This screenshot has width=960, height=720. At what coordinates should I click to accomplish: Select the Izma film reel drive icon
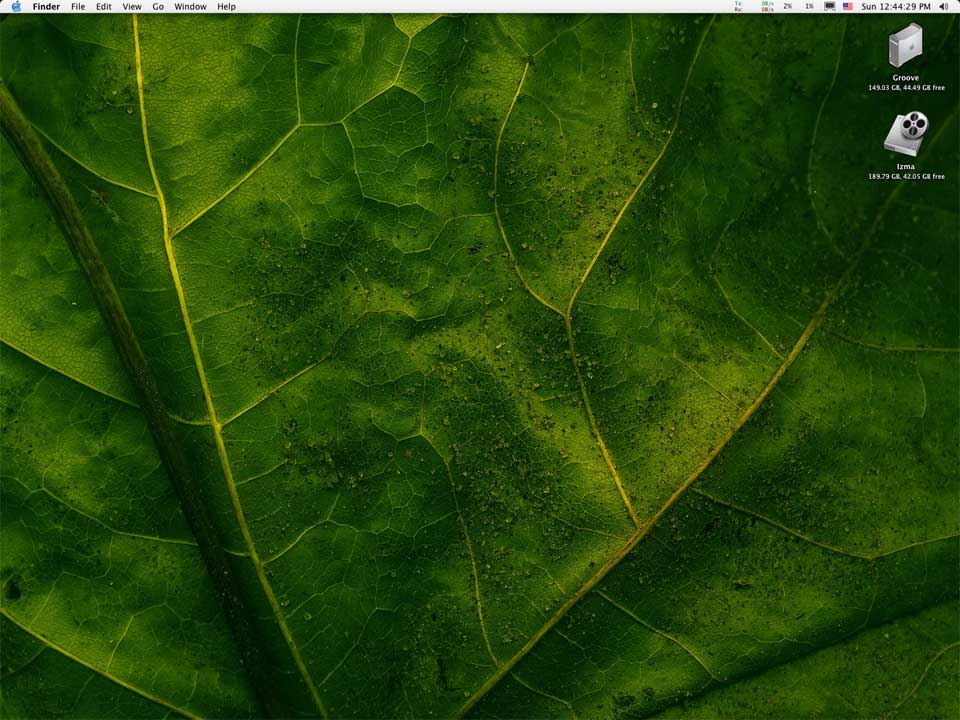pos(905,133)
